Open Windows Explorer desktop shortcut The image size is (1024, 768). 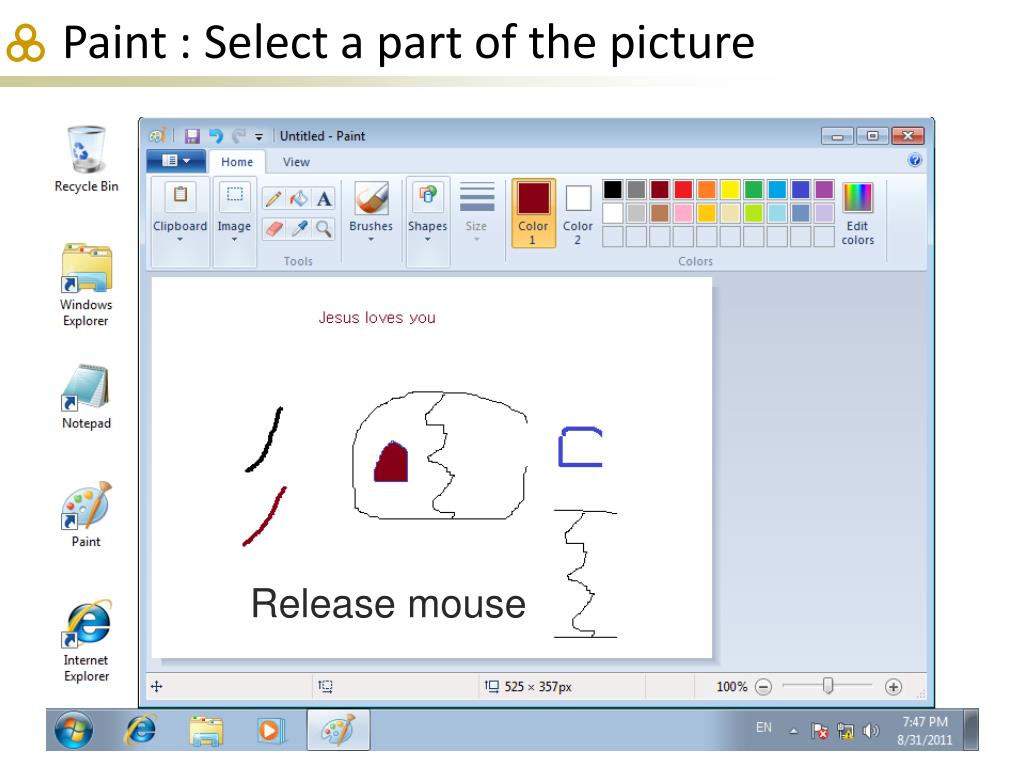(86, 285)
